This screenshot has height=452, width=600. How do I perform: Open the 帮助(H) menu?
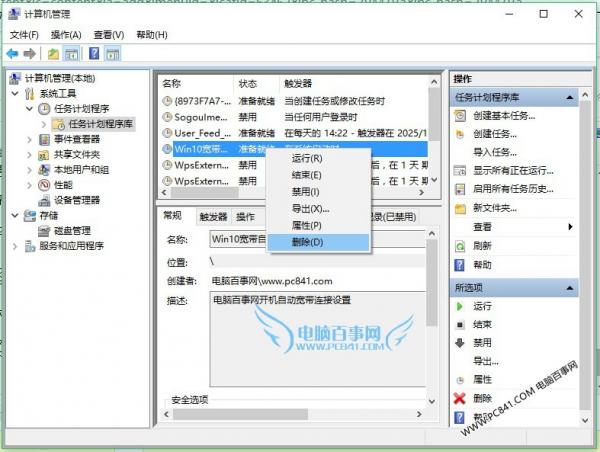(152, 35)
